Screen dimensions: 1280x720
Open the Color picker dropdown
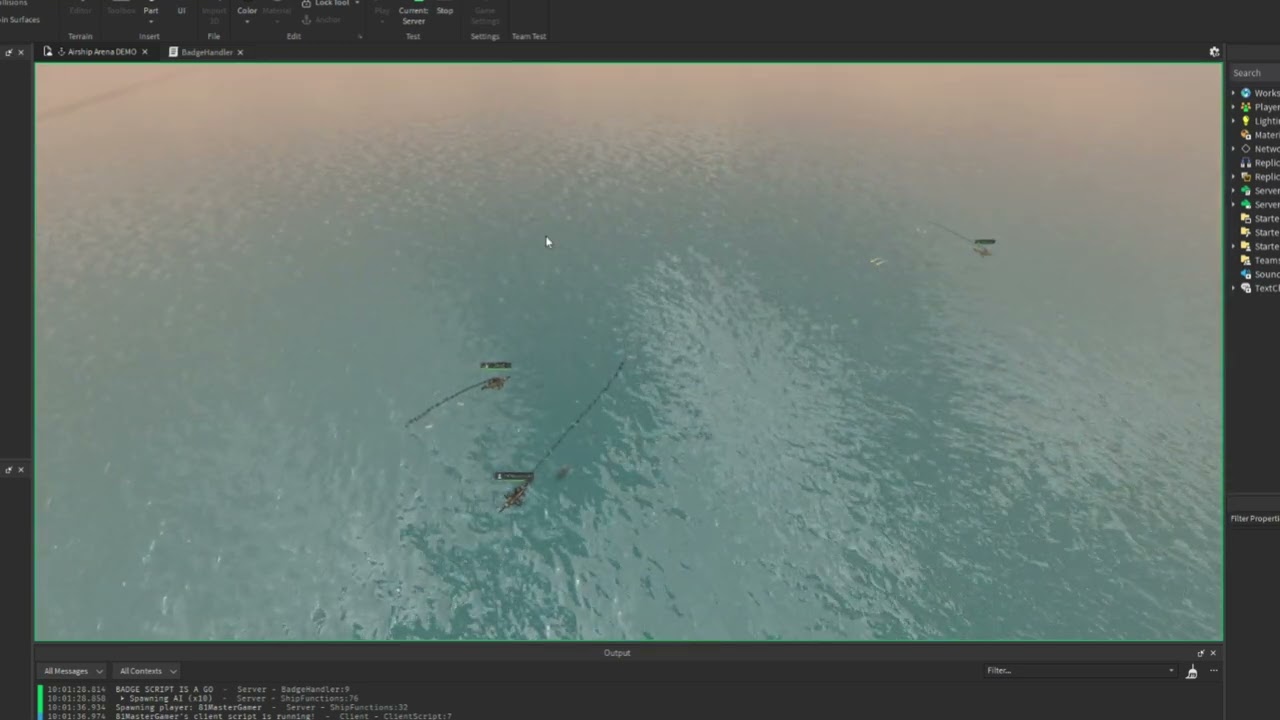247,22
